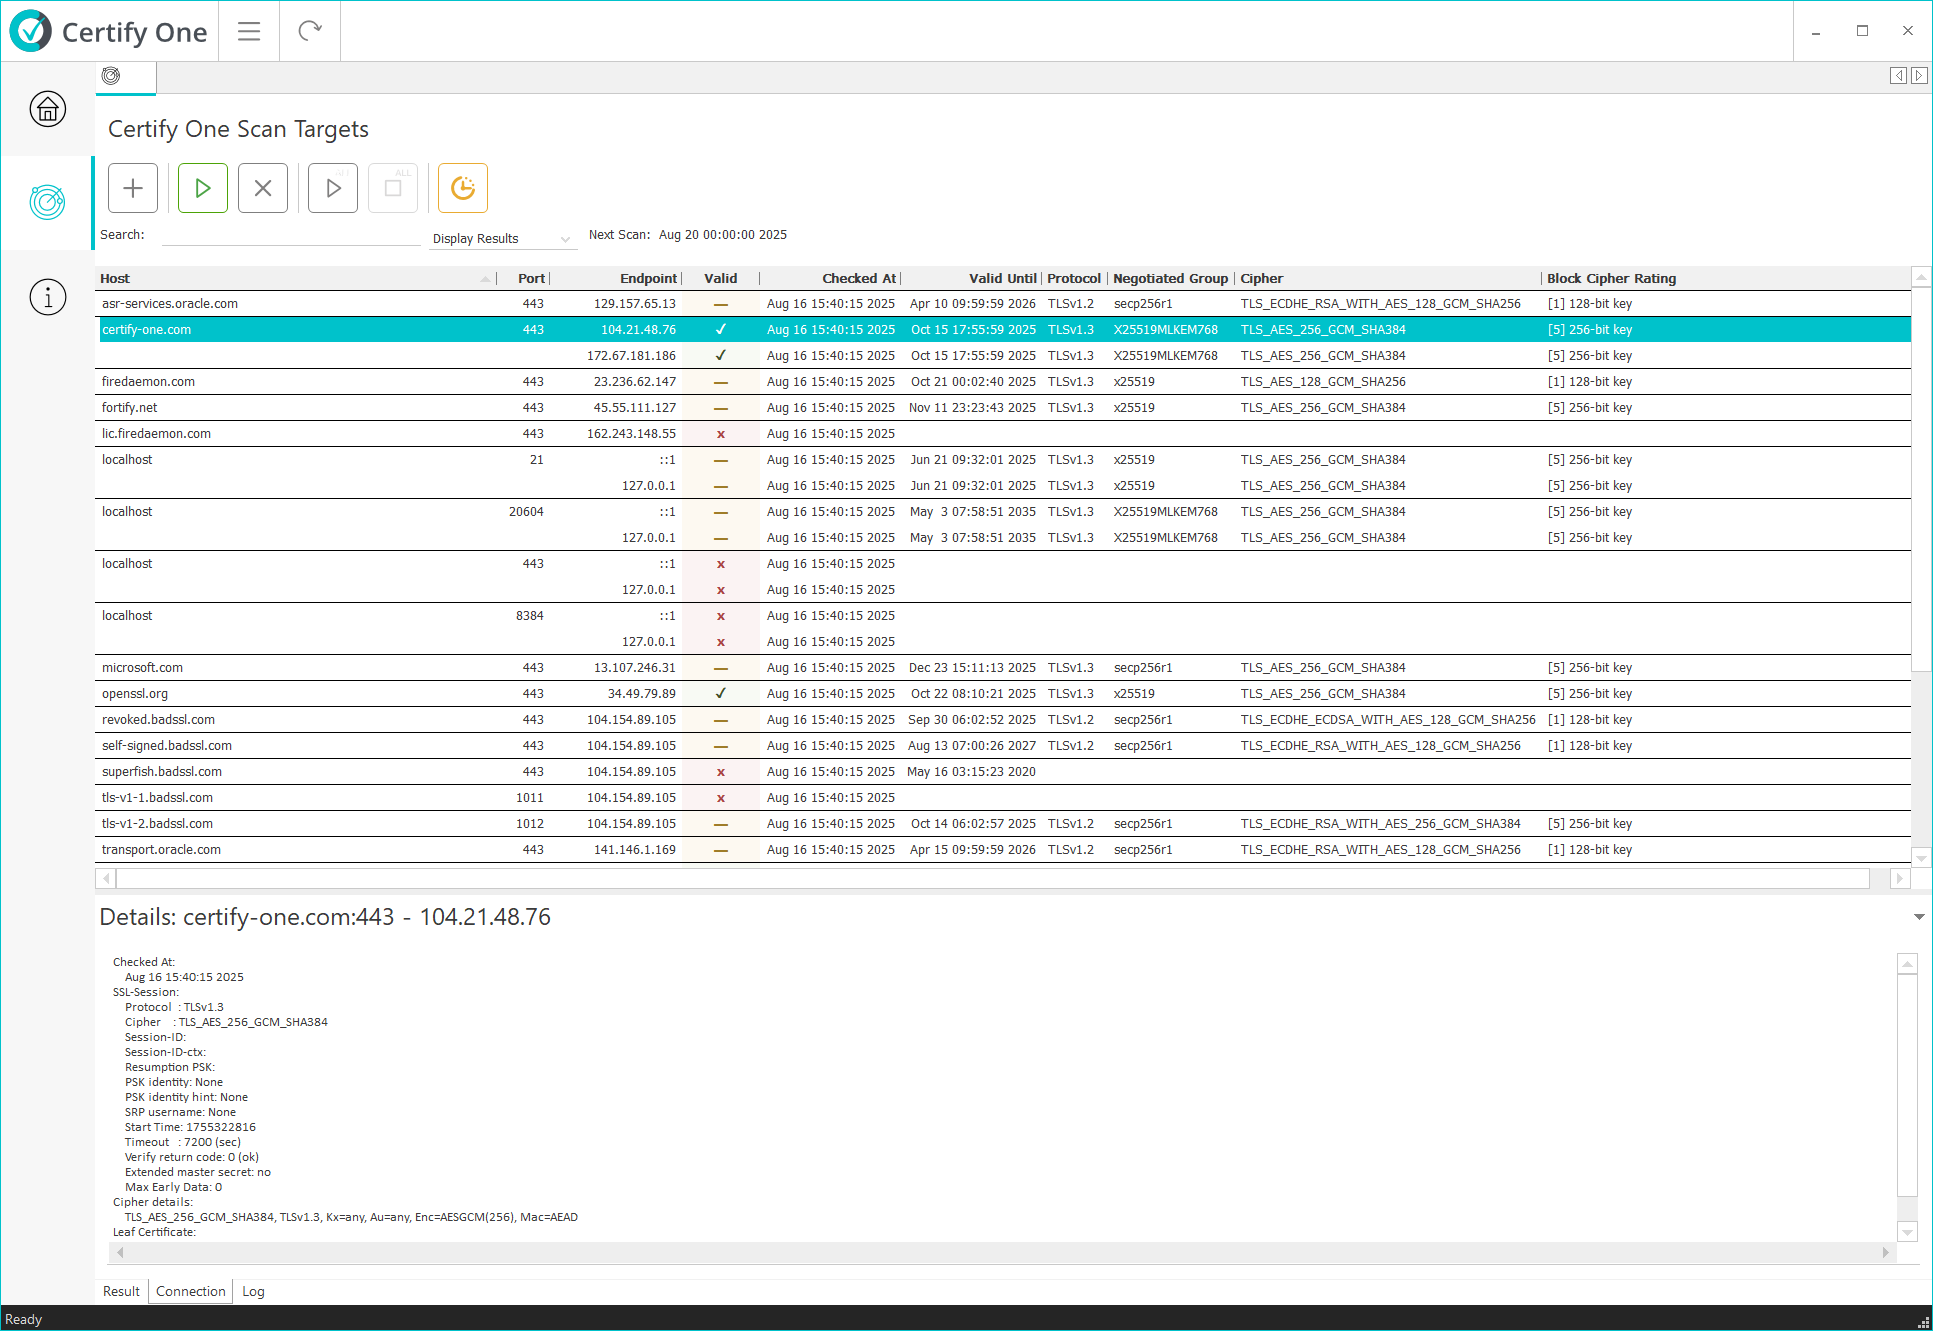Image resolution: width=1934 pixels, height=1332 pixels.
Task: Open the Display Results dropdown
Action: point(502,239)
